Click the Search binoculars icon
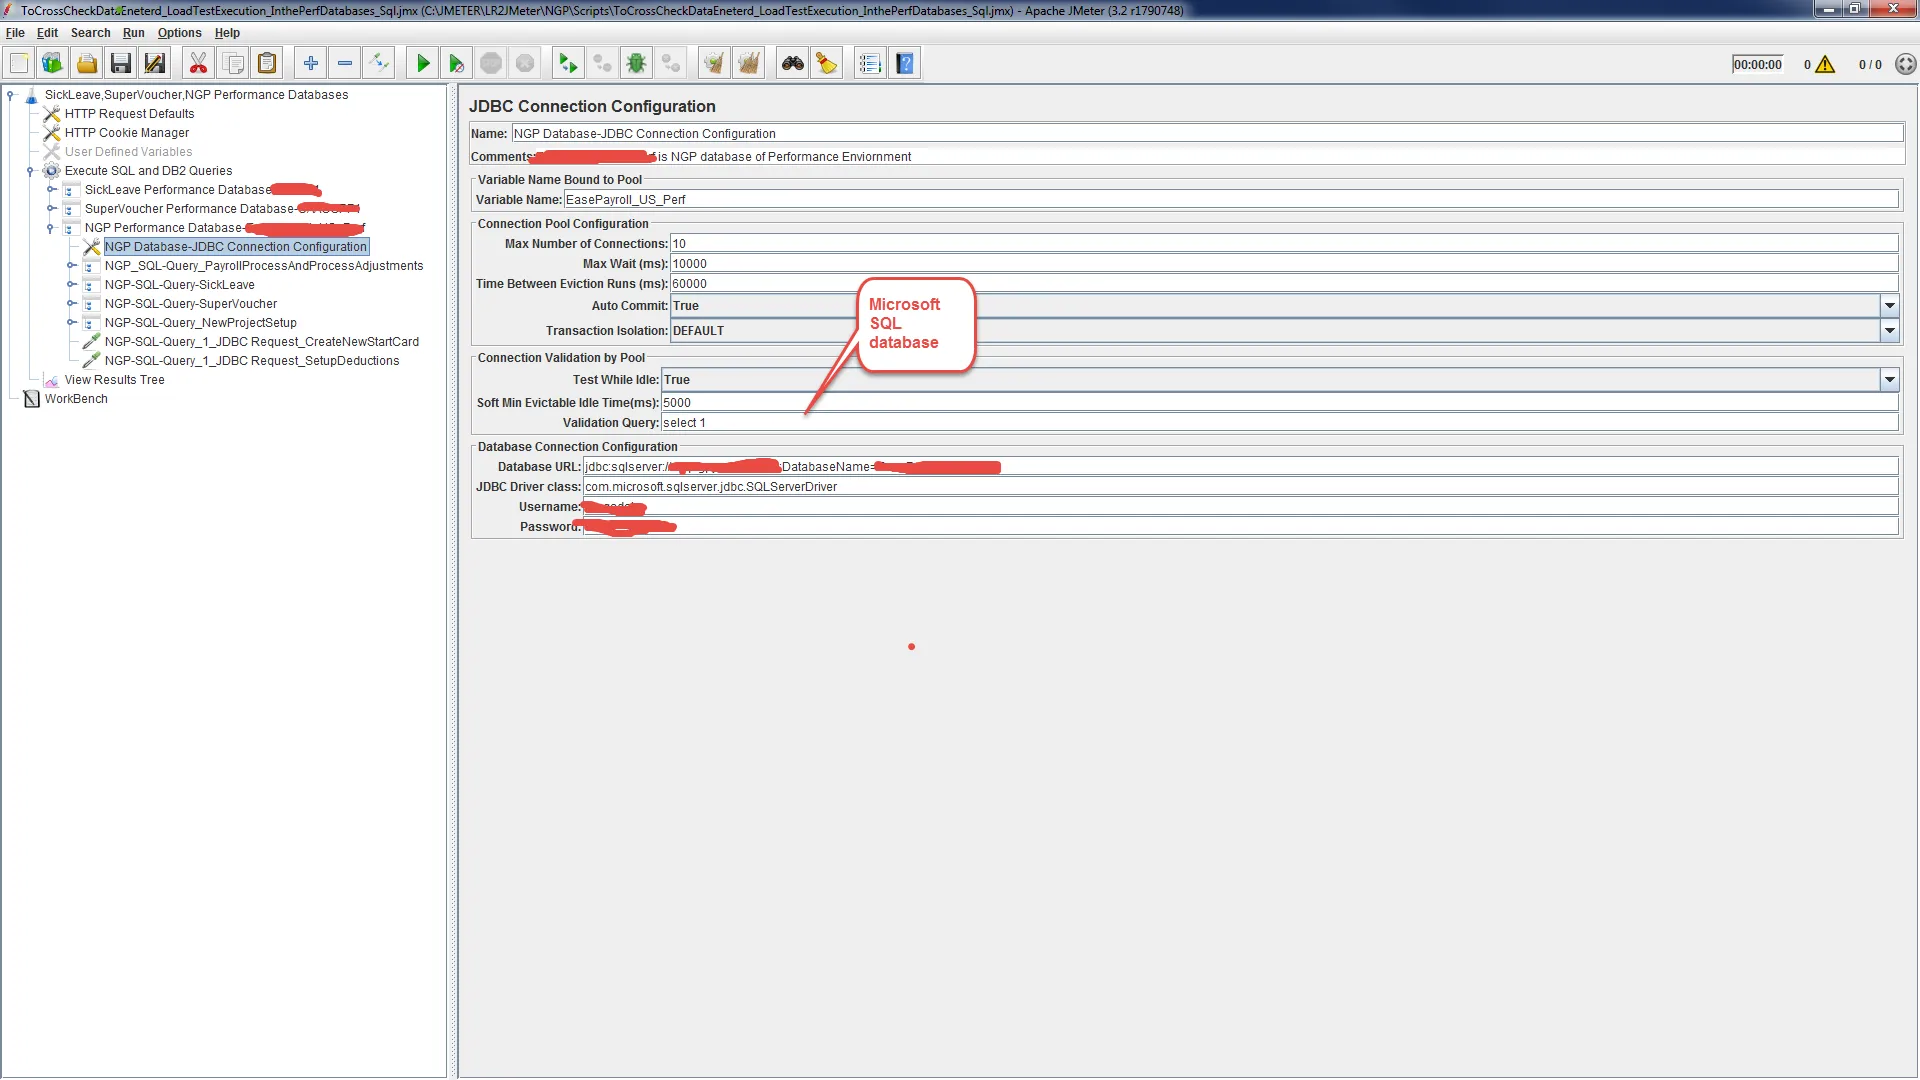Screen dimensions: 1920x1080 click(x=793, y=64)
